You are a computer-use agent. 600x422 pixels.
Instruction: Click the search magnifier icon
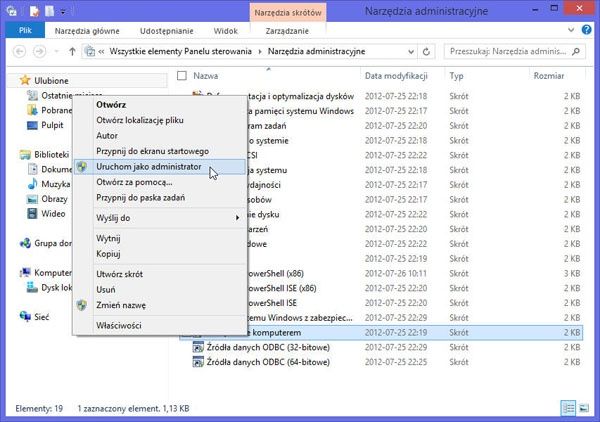tap(576, 51)
